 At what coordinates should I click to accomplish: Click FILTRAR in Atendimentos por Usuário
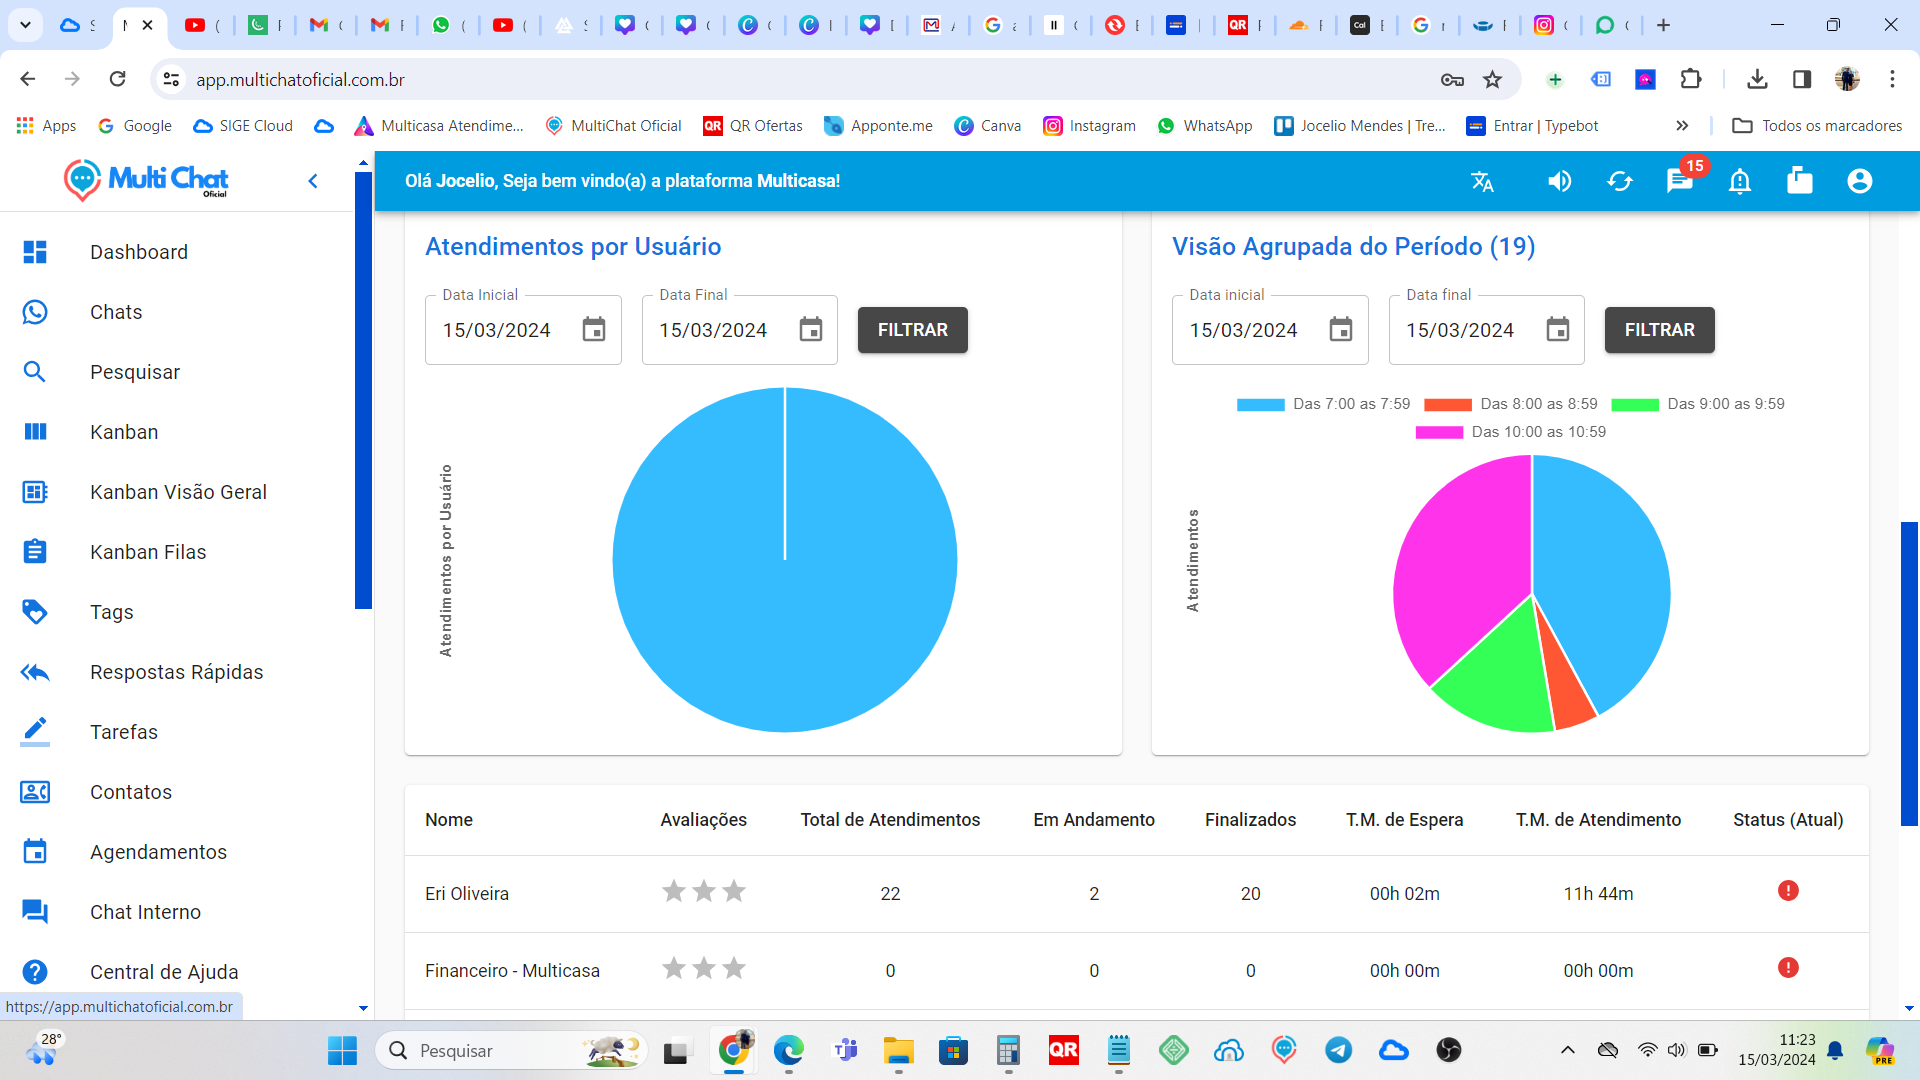click(912, 329)
